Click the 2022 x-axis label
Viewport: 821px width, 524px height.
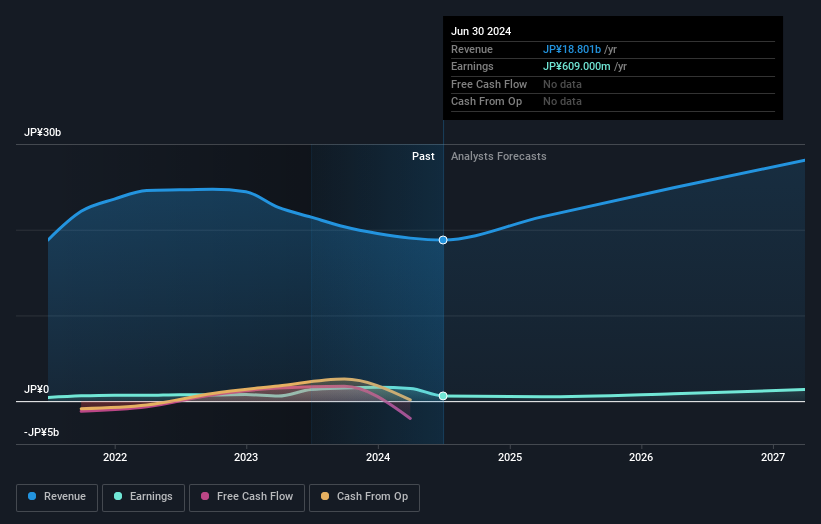pos(115,457)
